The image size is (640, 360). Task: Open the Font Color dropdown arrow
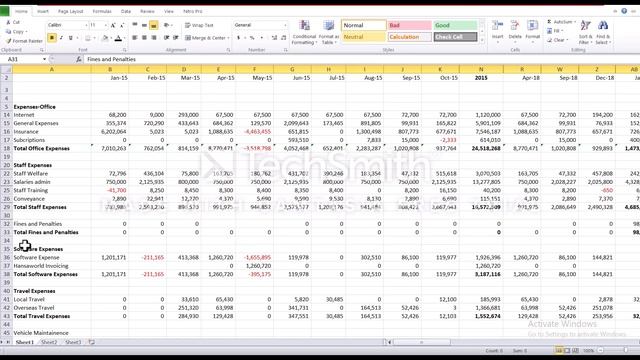coord(124,38)
